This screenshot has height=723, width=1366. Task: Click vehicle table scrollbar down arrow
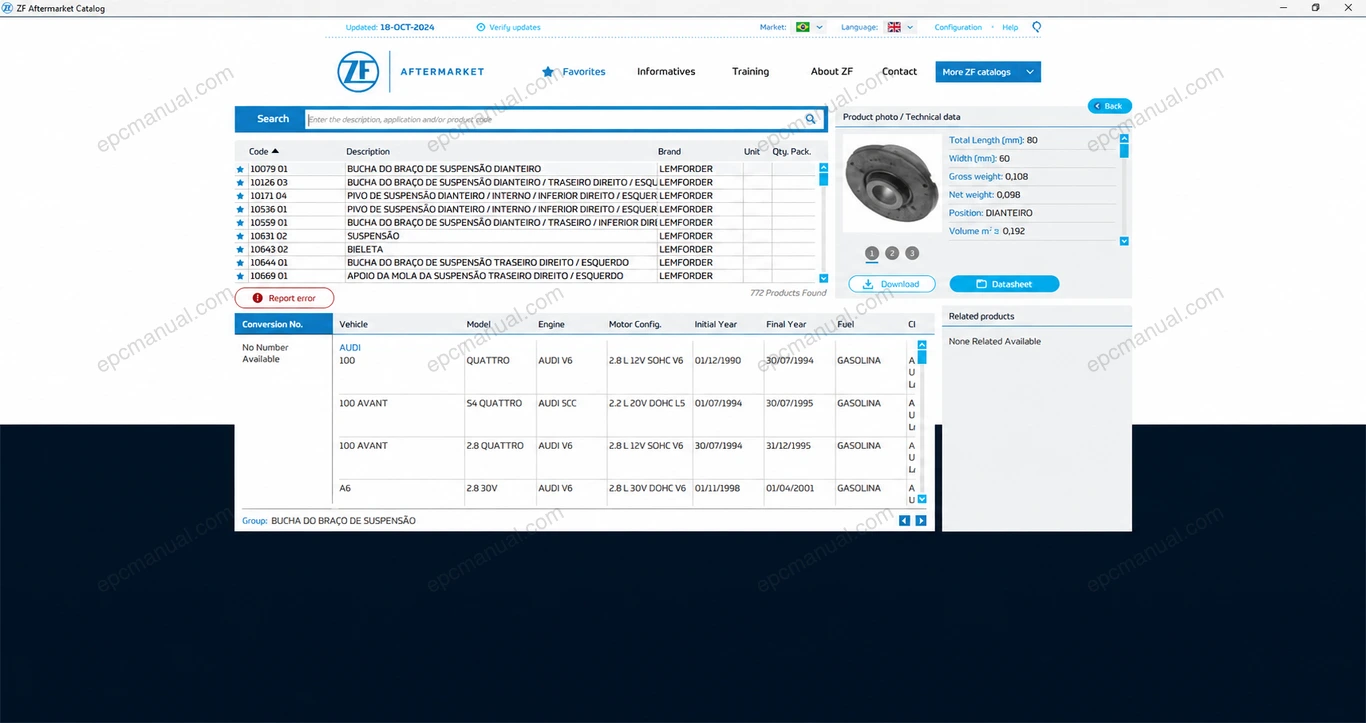[x=922, y=499]
